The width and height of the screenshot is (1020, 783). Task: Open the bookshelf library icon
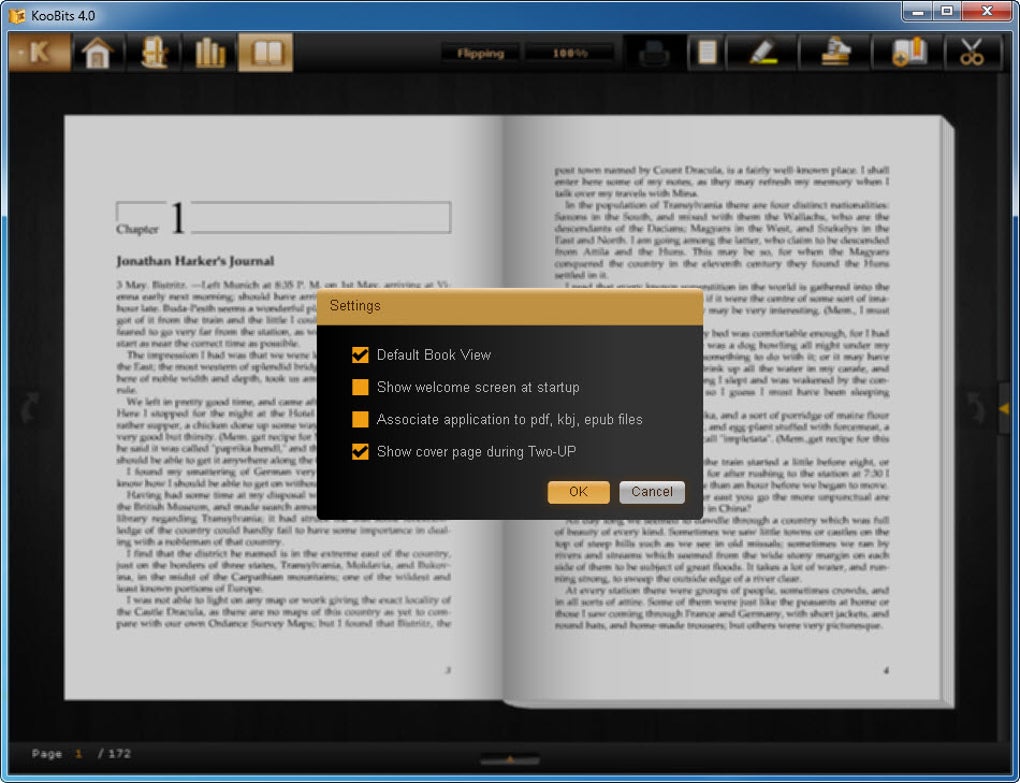click(209, 52)
